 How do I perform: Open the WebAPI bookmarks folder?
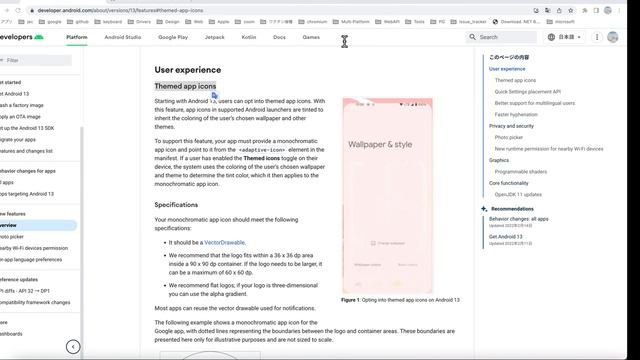(388, 22)
